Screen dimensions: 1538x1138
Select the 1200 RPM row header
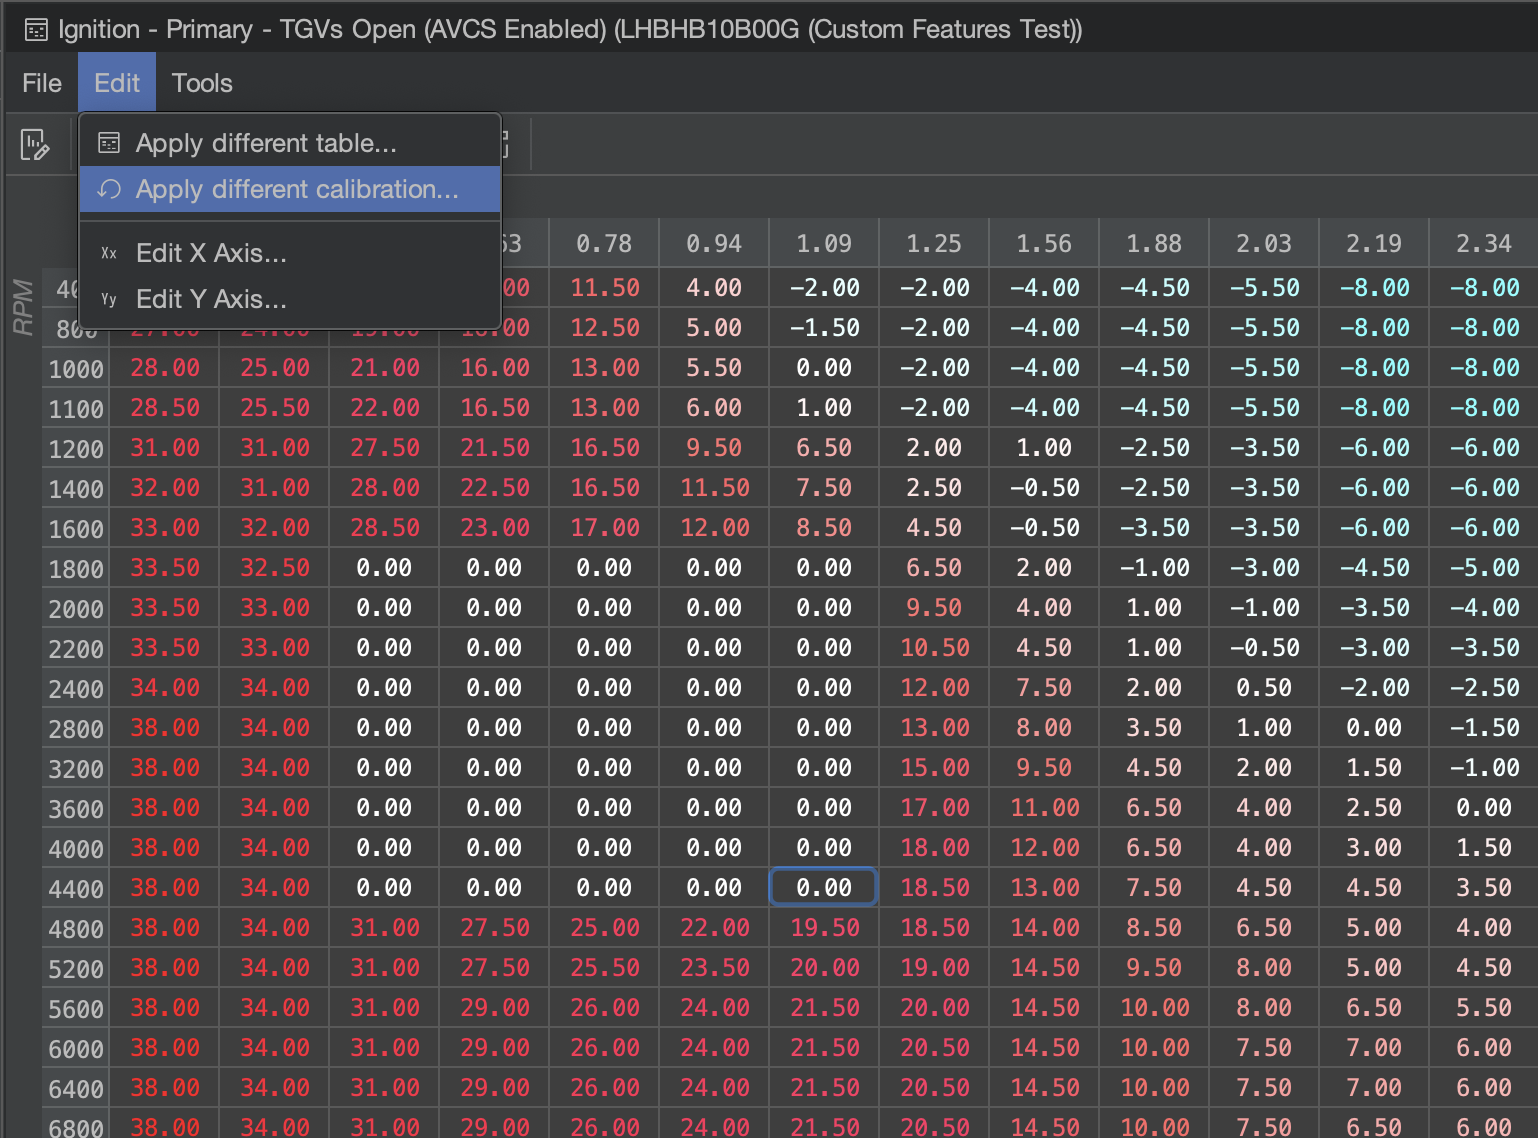click(76, 449)
